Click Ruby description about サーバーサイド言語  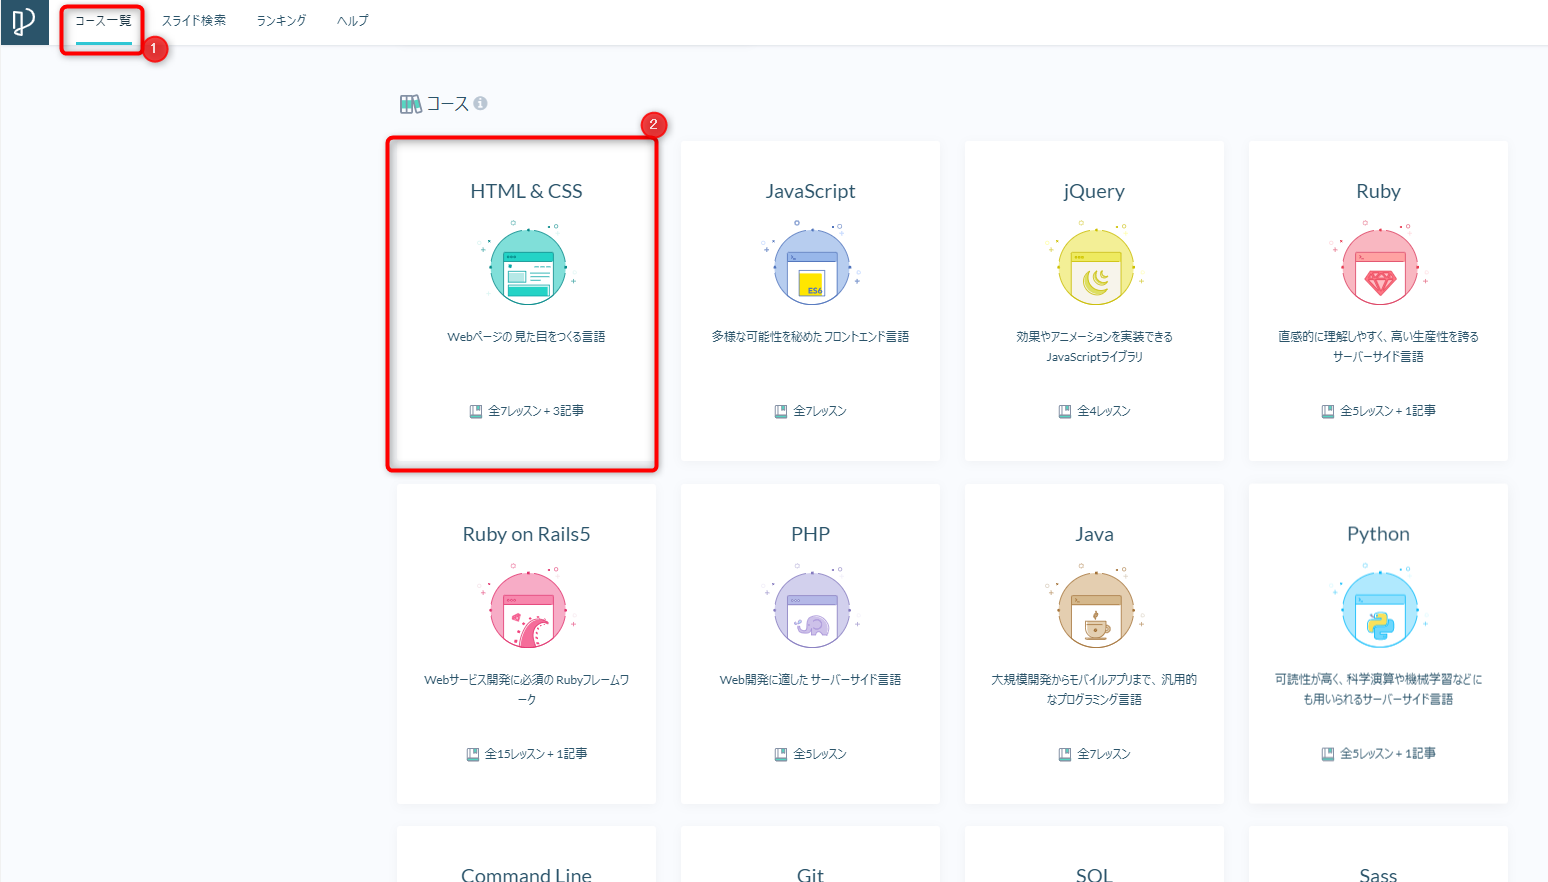click(1379, 347)
